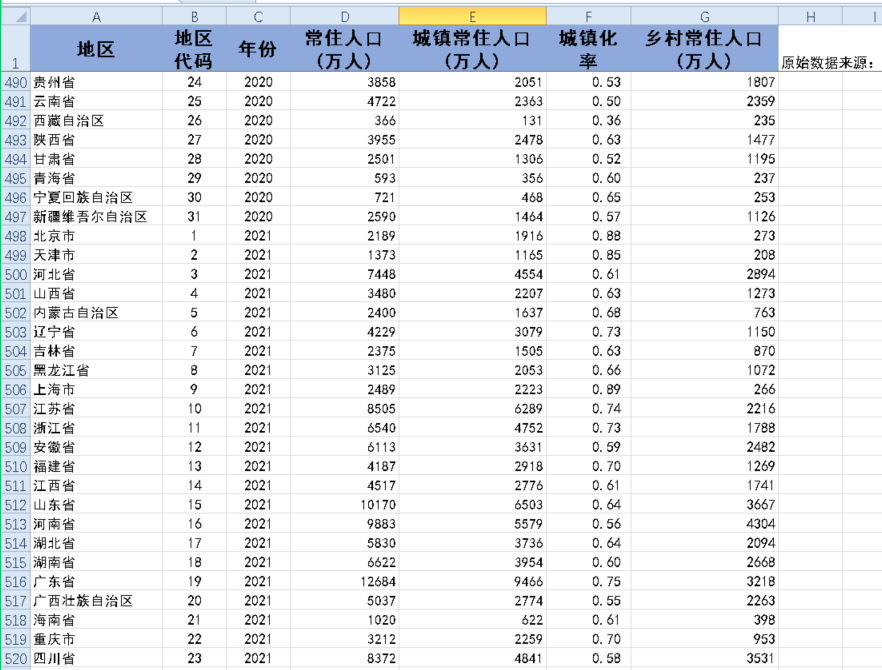Select column A header
Viewport: 882px width, 670px height.
[x=96, y=17]
